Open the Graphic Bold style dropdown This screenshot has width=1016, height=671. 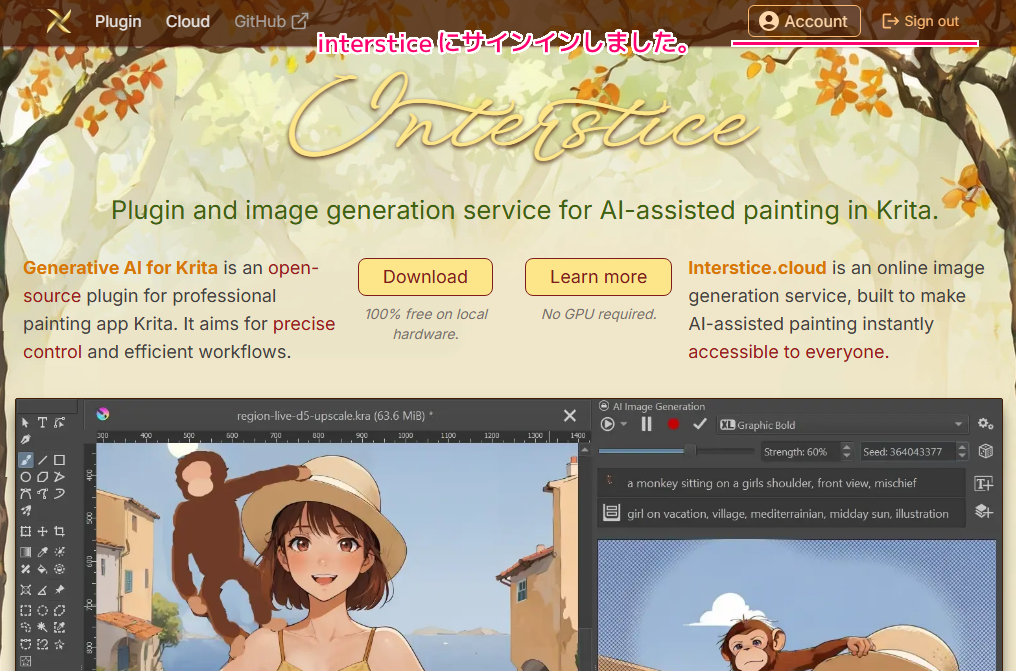click(842, 425)
